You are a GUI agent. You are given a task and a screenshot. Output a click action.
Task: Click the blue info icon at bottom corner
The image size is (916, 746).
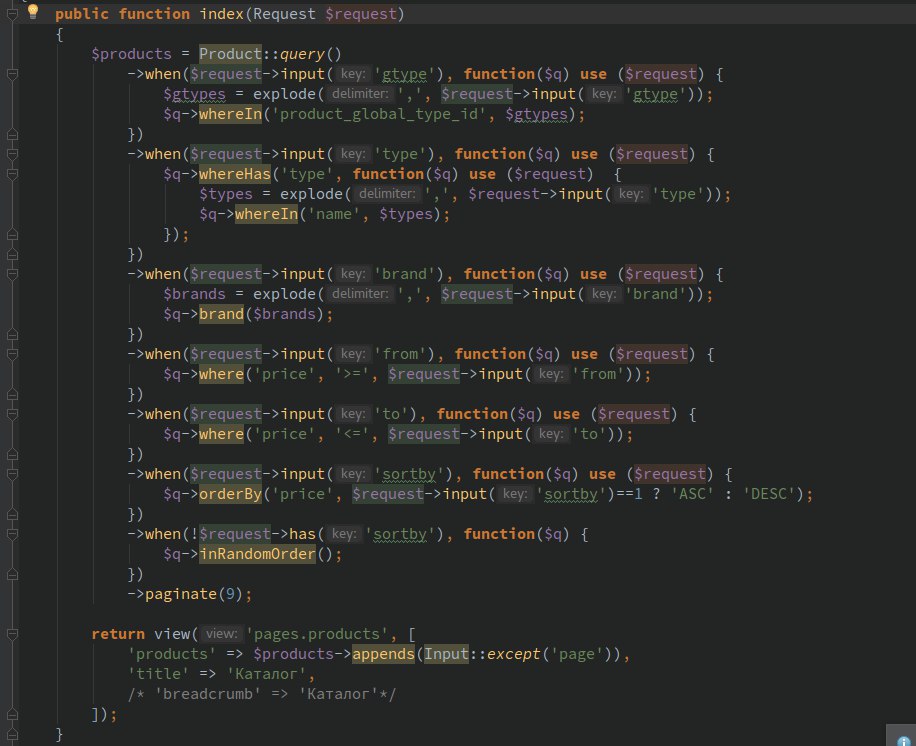(x=904, y=740)
